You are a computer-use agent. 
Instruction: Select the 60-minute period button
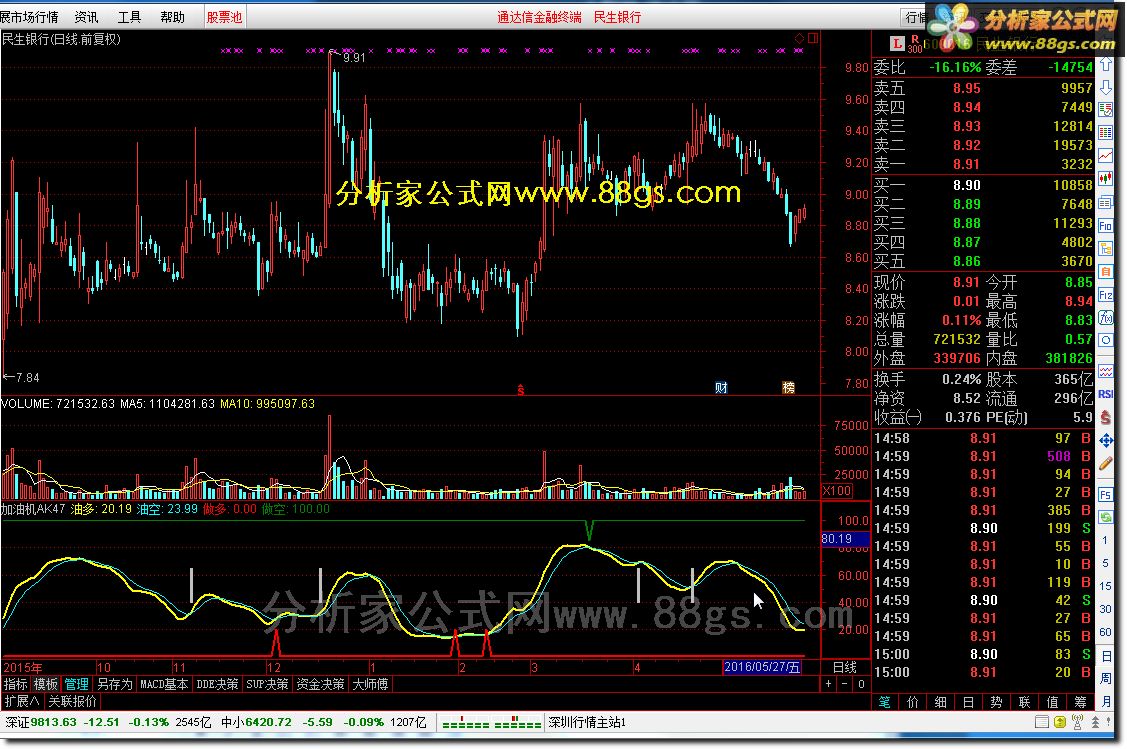[1105, 633]
